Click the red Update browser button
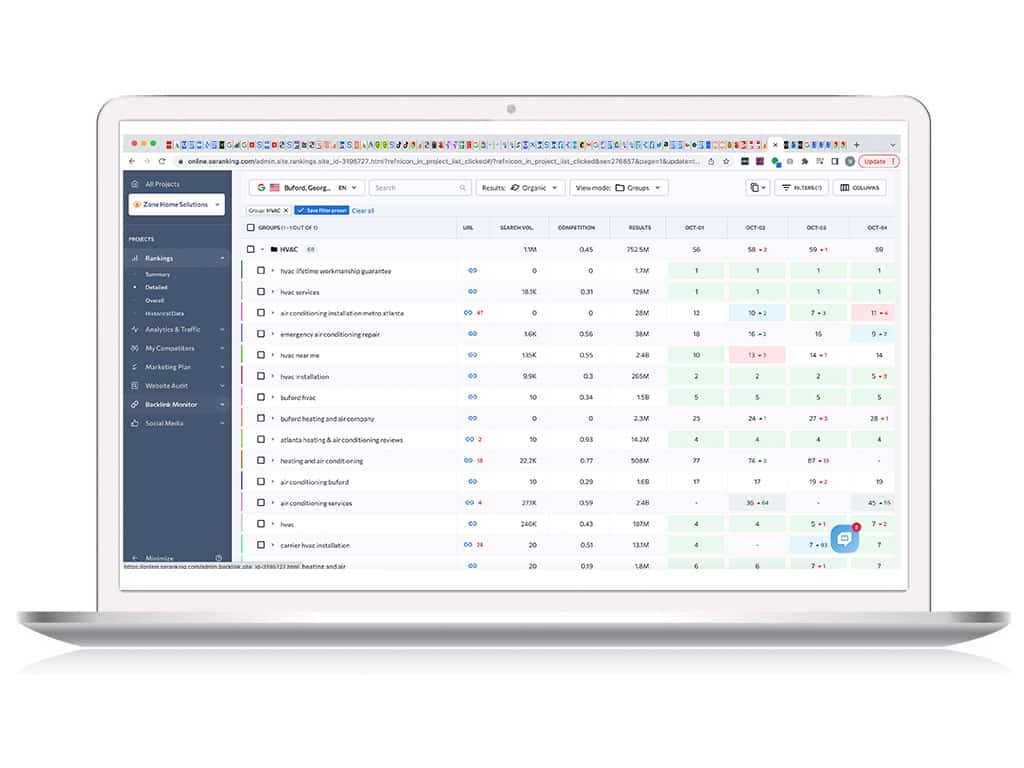 point(878,161)
